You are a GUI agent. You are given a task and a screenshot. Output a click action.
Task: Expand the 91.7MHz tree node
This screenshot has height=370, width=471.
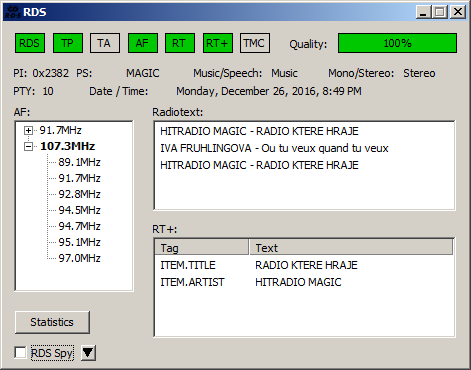pos(29,130)
